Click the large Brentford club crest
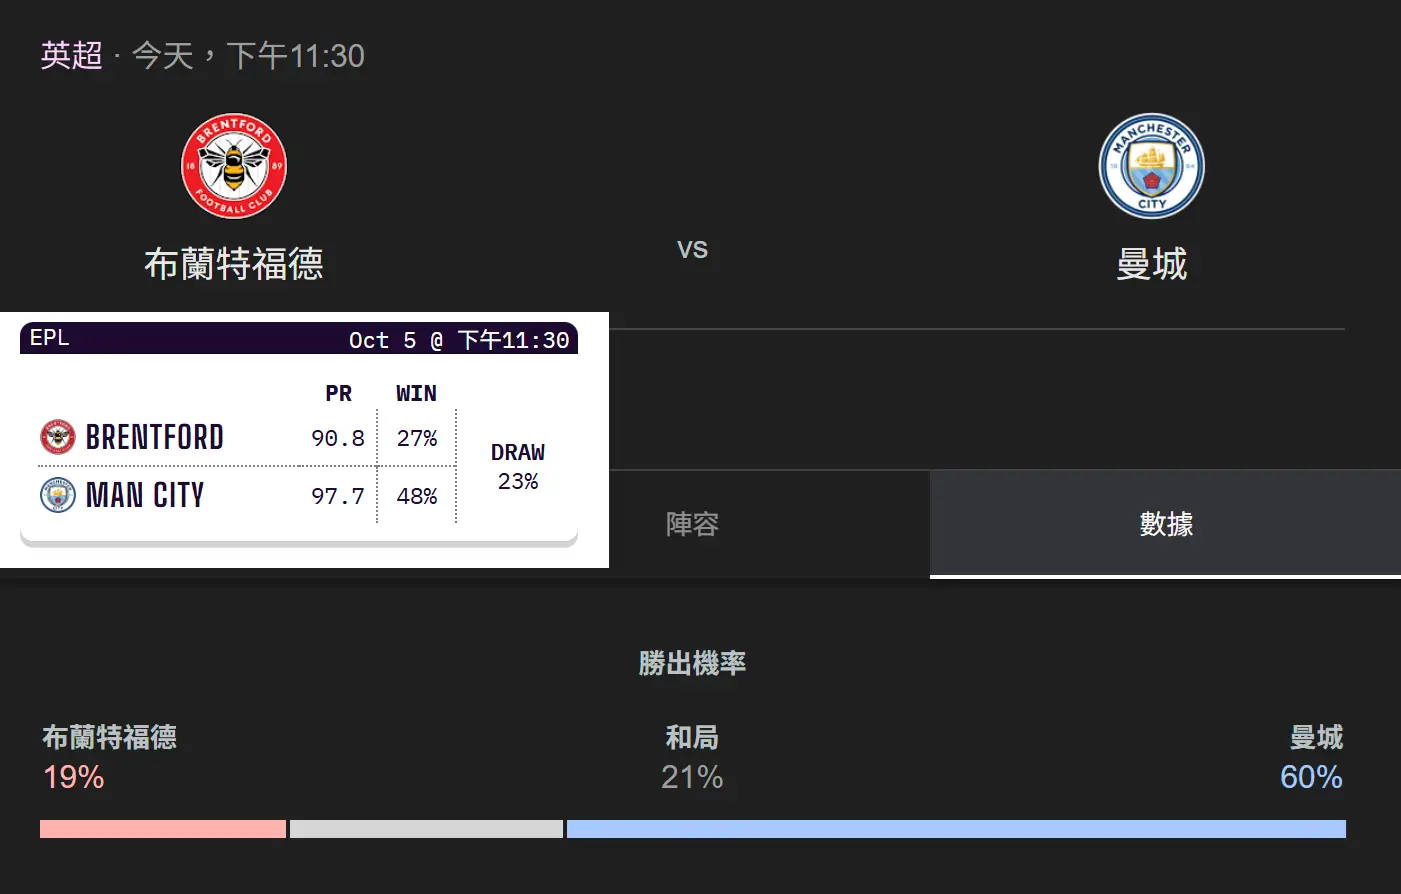The width and height of the screenshot is (1401, 894). (234, 166)
